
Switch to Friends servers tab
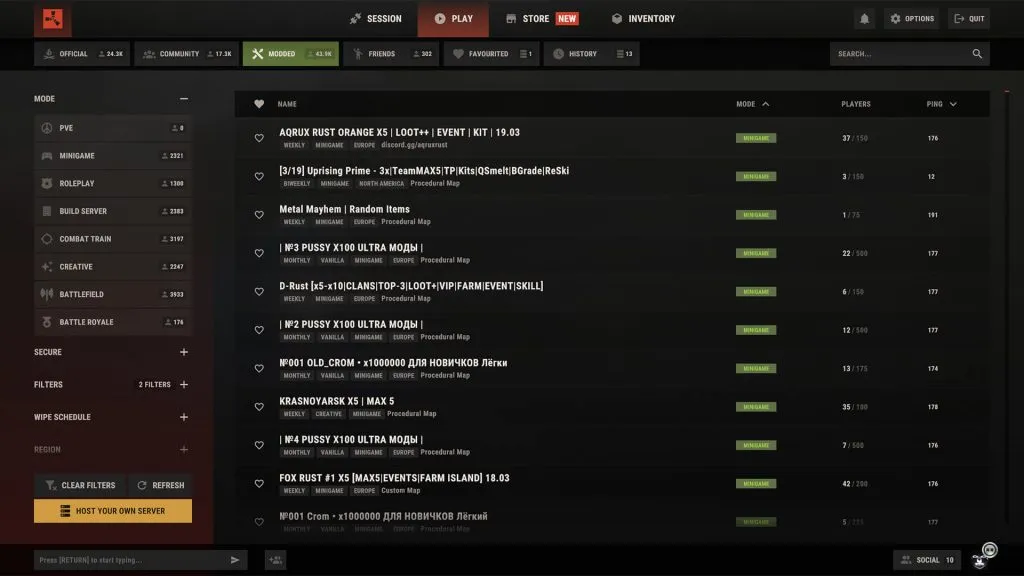(x=391, y=54)
